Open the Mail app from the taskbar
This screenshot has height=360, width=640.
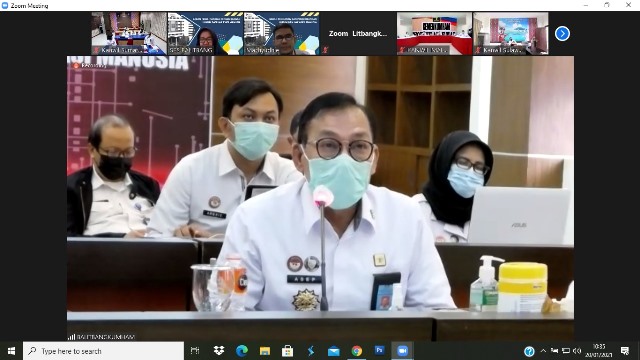pos(333,351)
